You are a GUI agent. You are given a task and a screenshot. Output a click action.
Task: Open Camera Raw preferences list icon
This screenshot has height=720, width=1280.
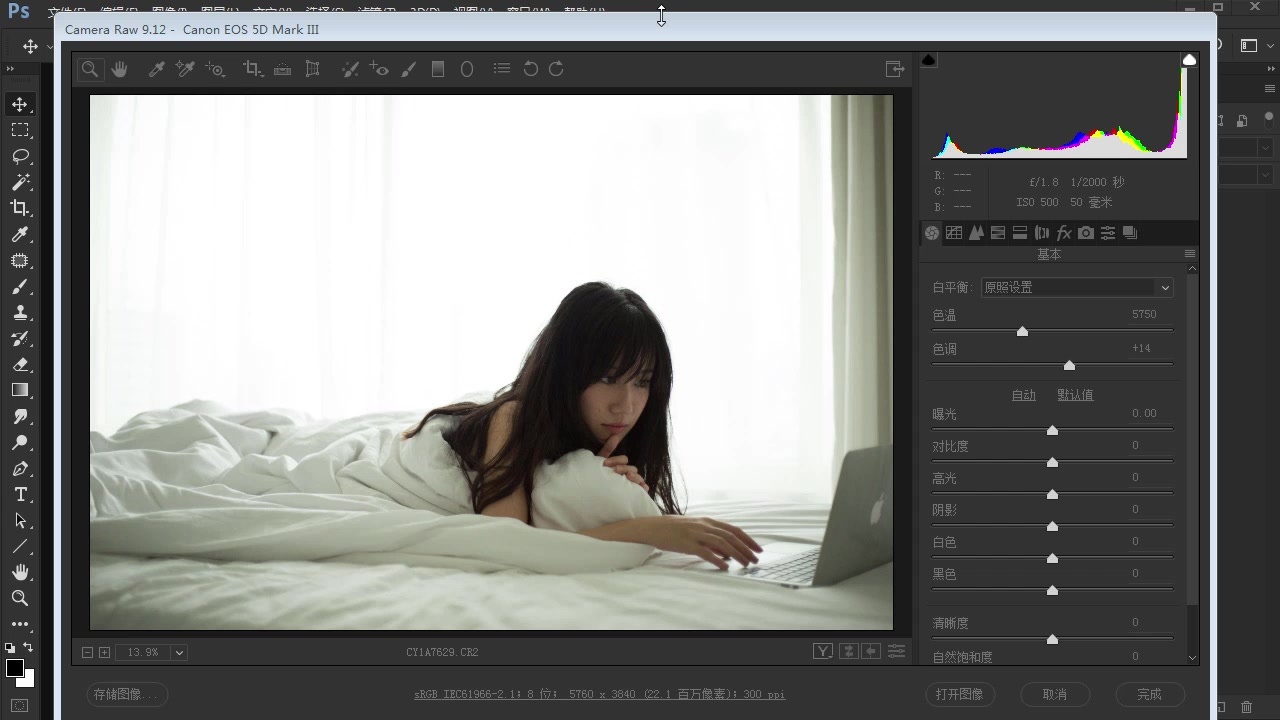tap(502, 69)
